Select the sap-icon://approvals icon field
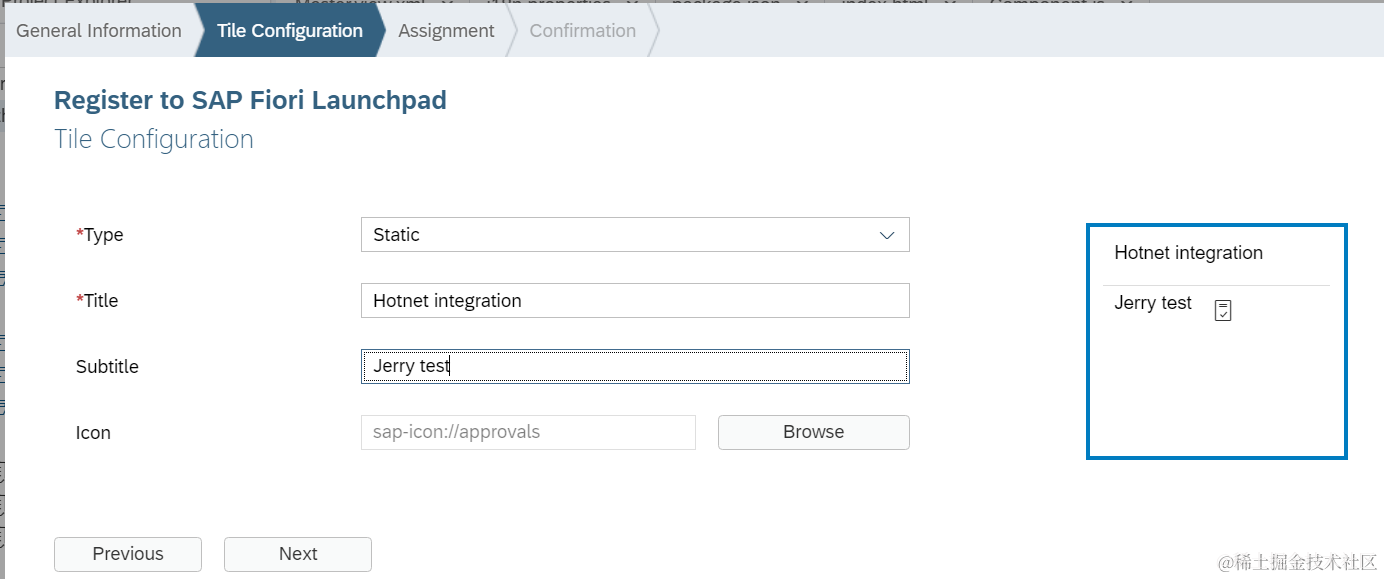The height and width of the screenshot is (579, 1384). pyautogui.click(x=527, y=433)
